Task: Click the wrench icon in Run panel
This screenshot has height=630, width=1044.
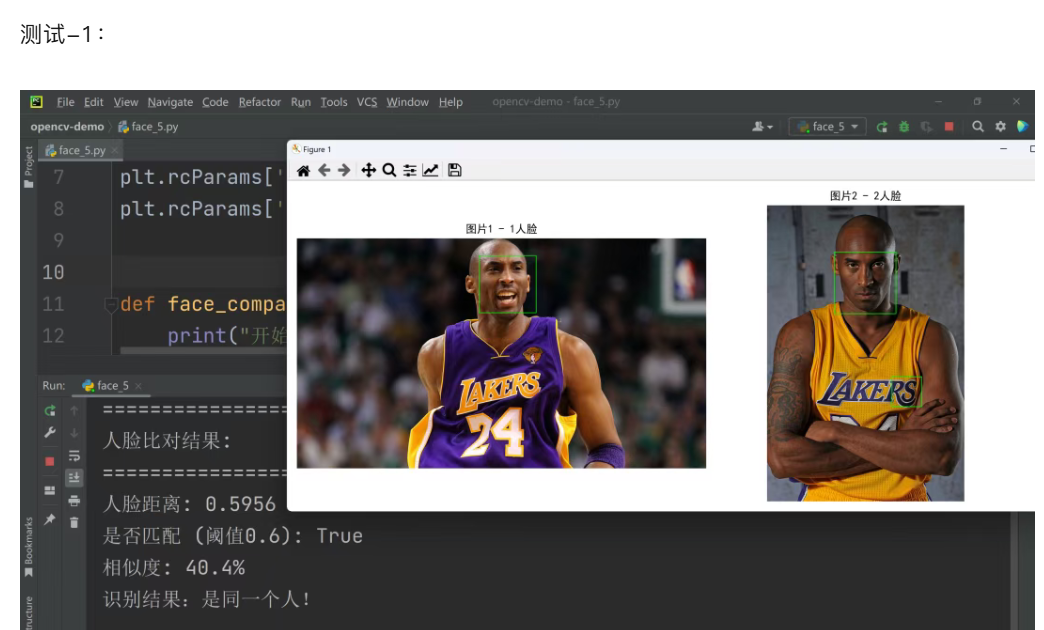Action: (50, 433)
